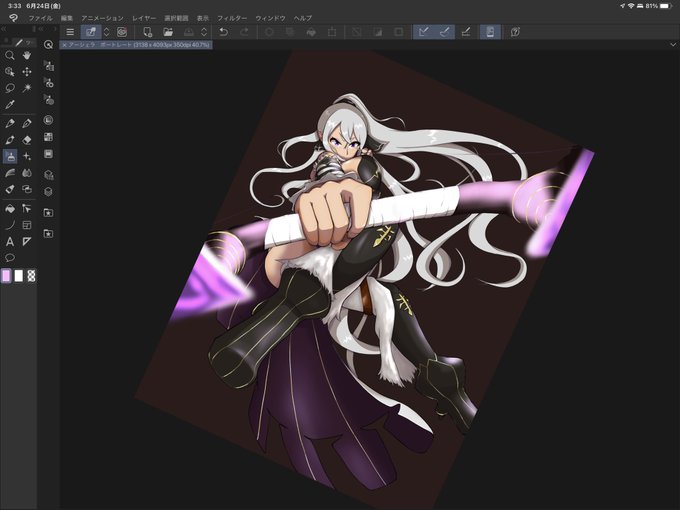This screenshot has height=510, width=680.
Task: Select the highlighted Airbrush tool
Action: [10, 156]
